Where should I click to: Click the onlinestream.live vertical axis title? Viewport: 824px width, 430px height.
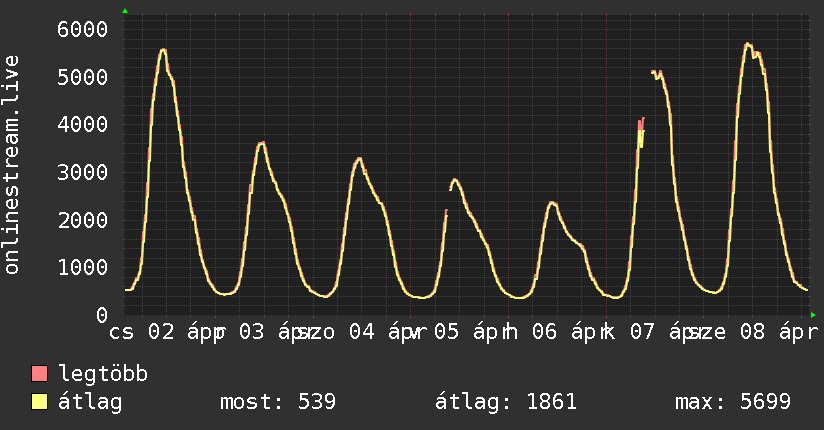(11, 165)
